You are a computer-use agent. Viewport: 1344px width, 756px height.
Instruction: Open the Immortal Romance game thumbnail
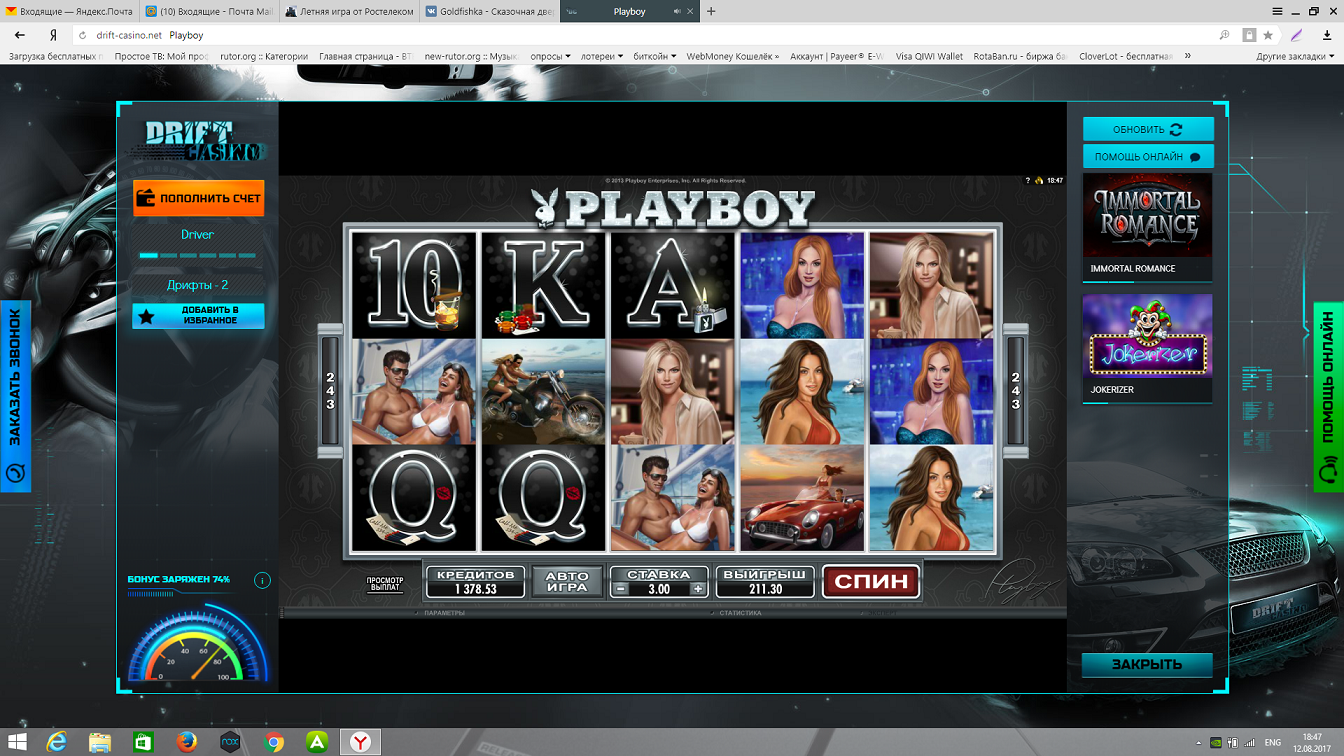(x=1147, y=226)
